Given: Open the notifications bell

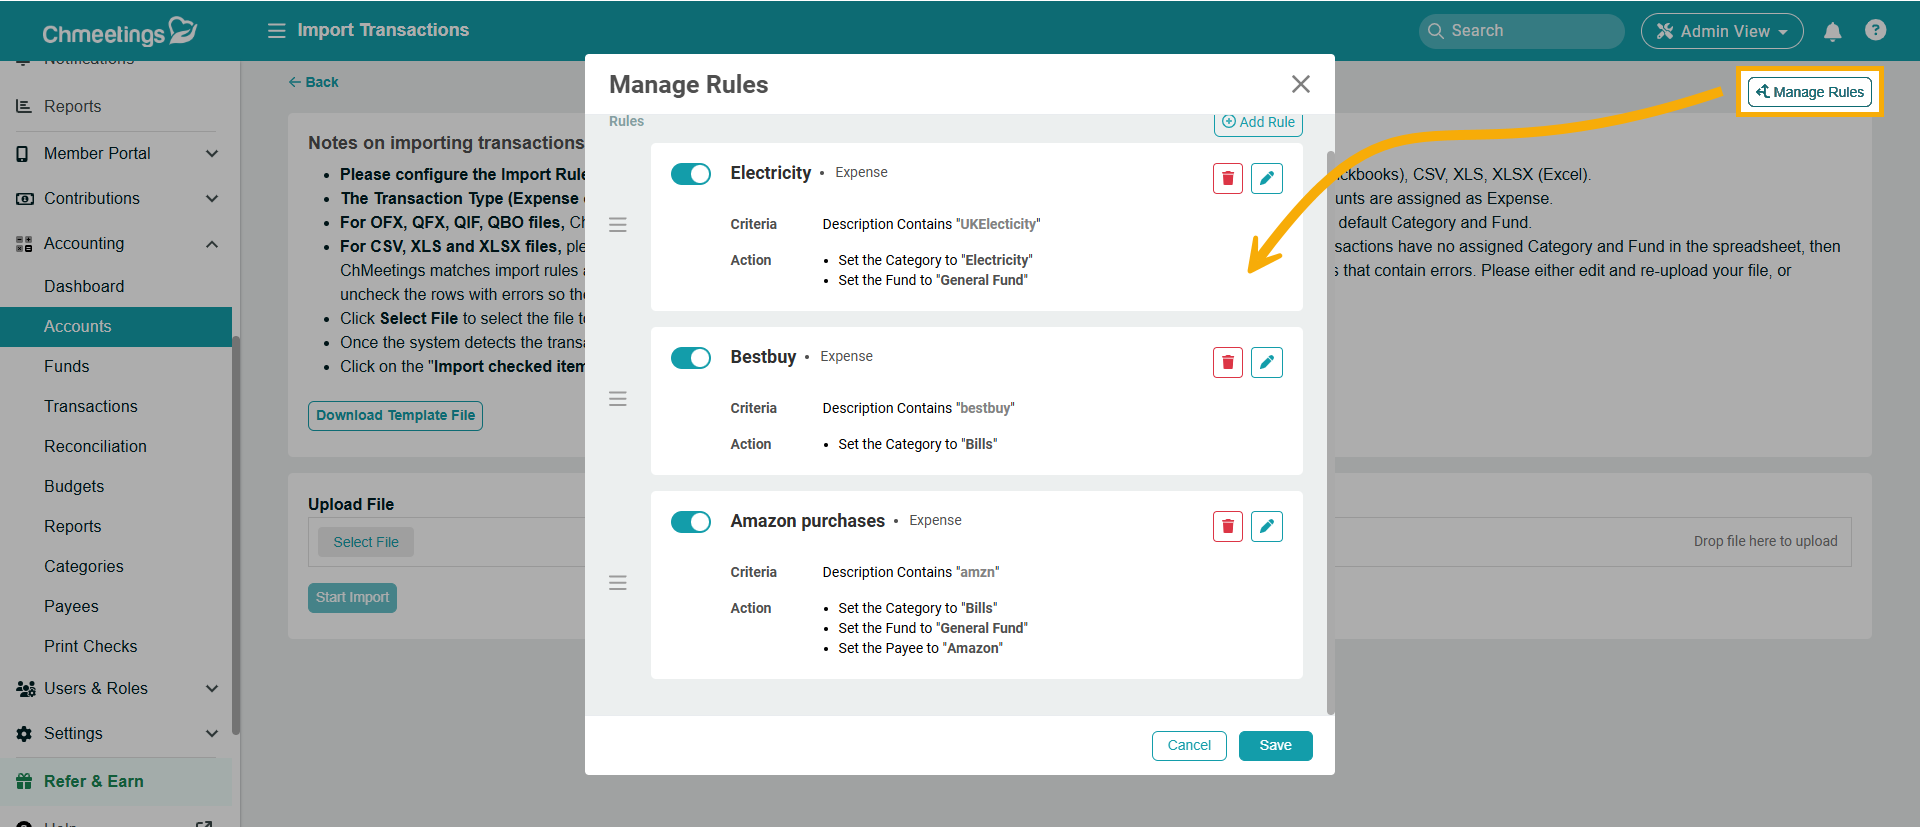Looking at the screenshot, I should coord(1832,31).
